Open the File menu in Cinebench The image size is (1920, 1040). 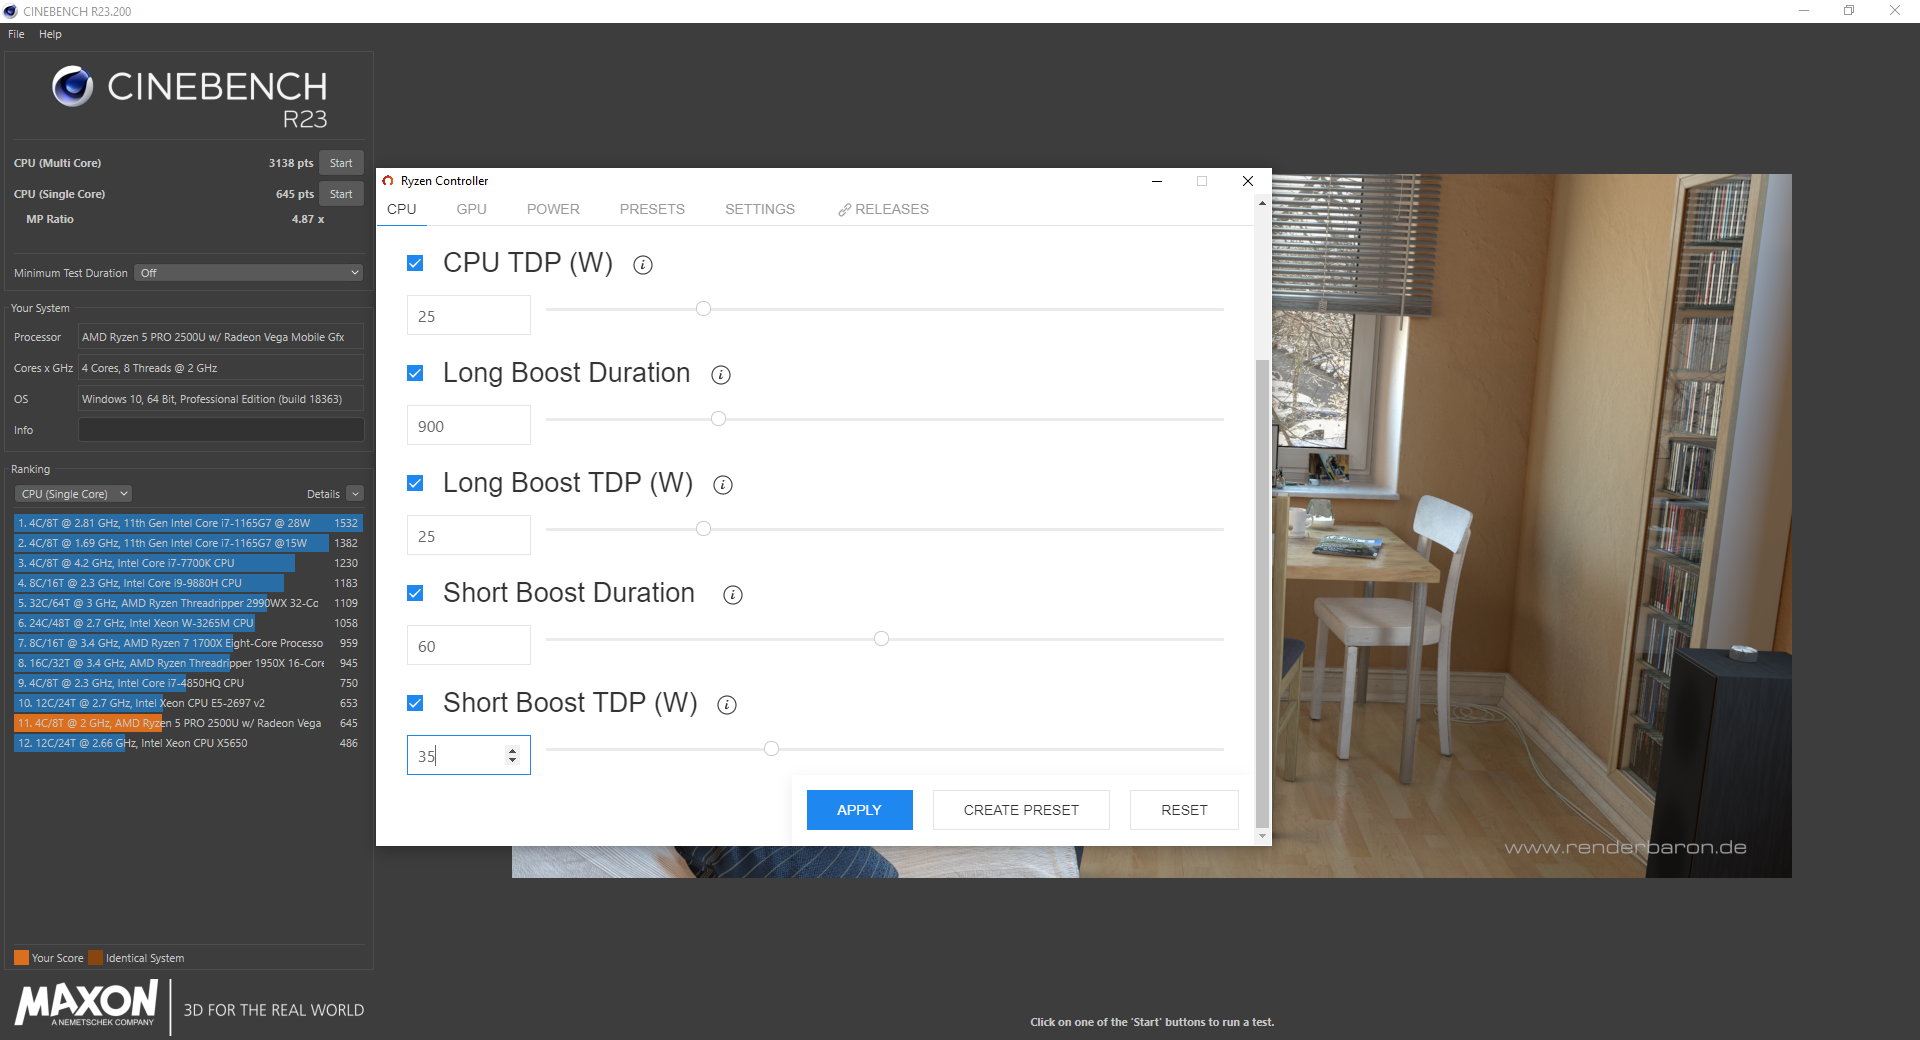16,34
